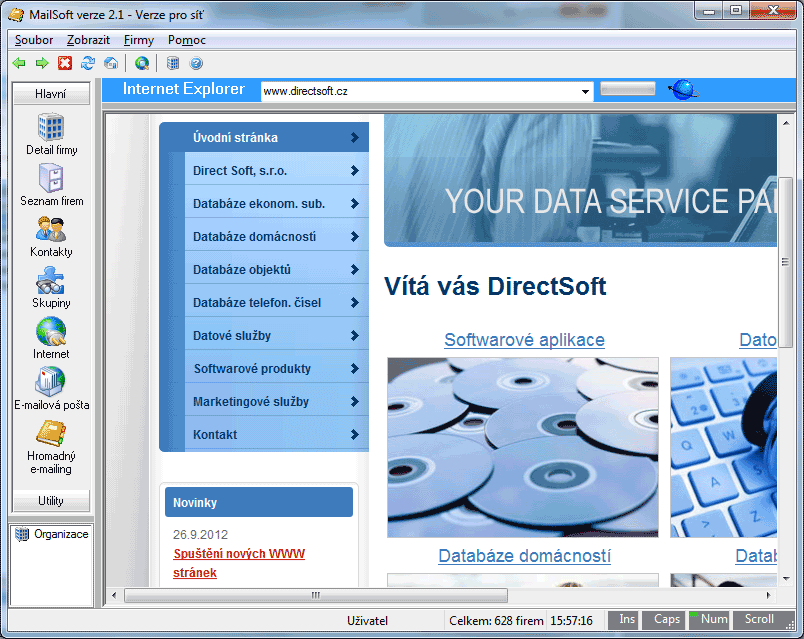804x639 pixels.
Task: Click the vertical scrollbar down arrow
Action: tap(786, 579)
